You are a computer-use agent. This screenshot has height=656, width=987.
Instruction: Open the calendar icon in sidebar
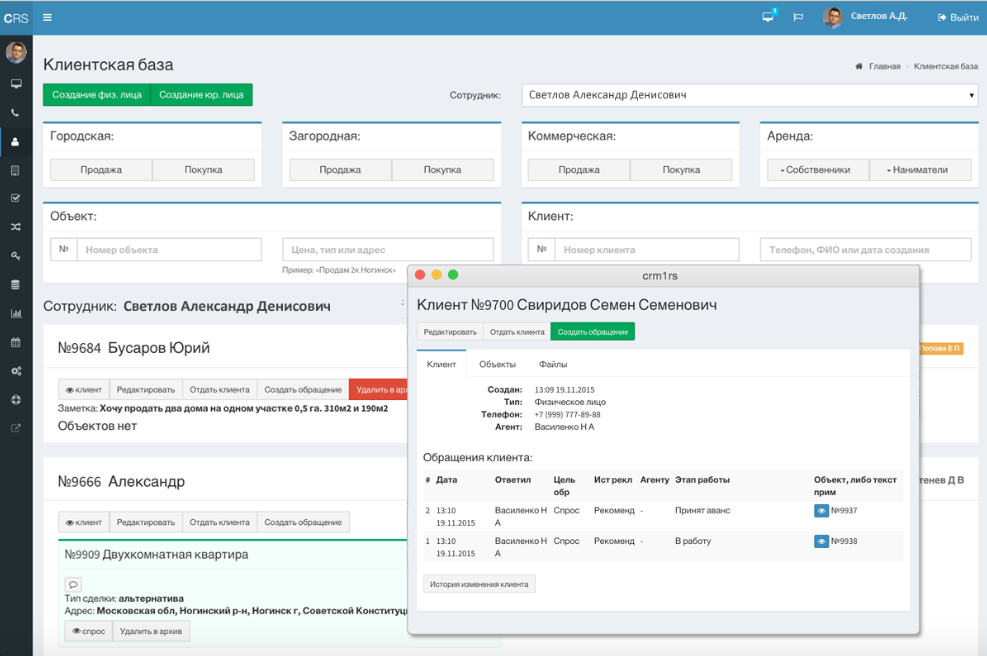tap(16, 342)
